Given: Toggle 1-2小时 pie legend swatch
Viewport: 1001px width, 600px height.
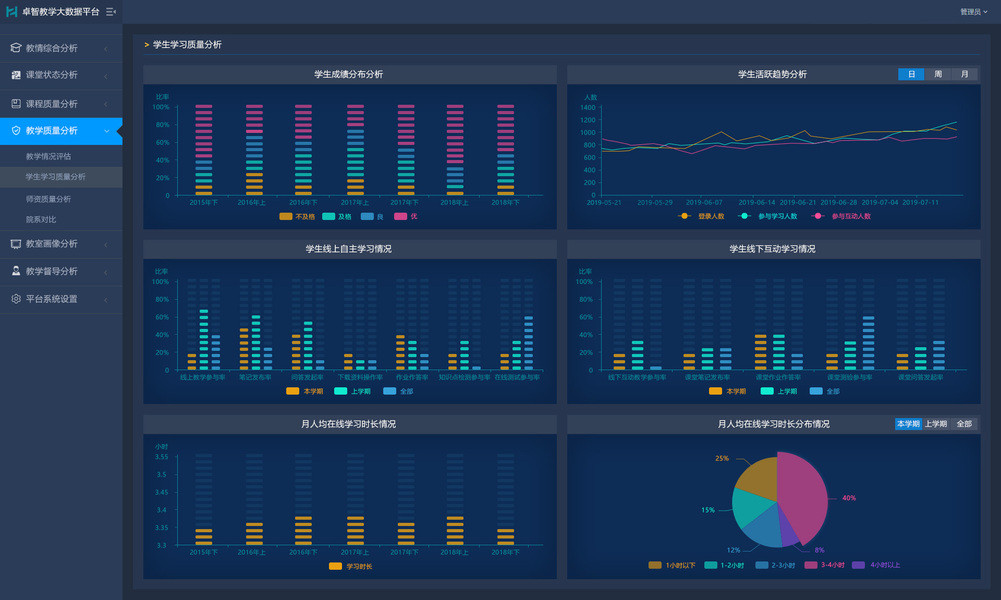Looking at the screenshot, I should click(x=711, y=565).
